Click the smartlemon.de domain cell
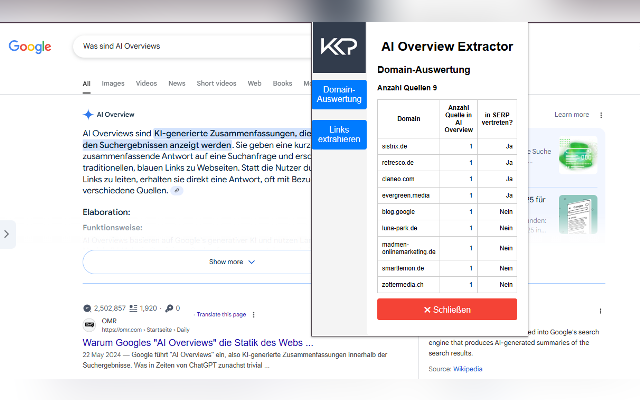This screenshot has height=400, width=640. coord(409,268)
